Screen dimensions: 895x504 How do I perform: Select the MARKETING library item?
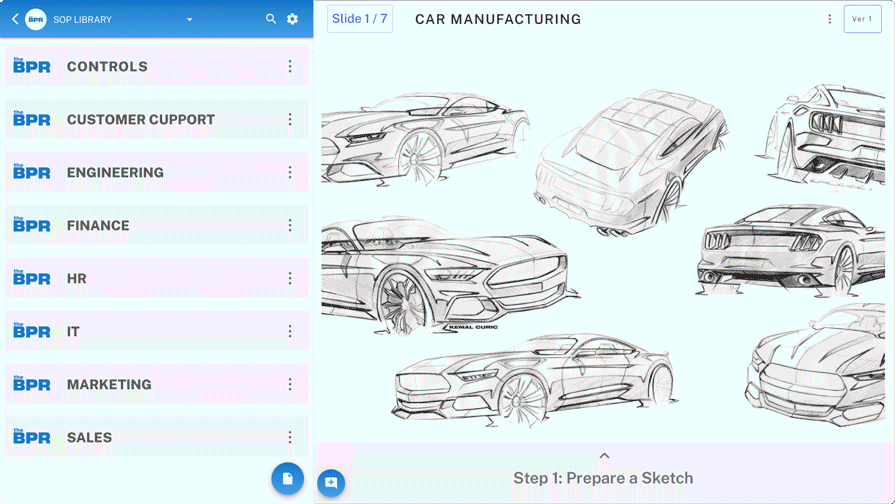pyautogui.click(x=157, y=385)
